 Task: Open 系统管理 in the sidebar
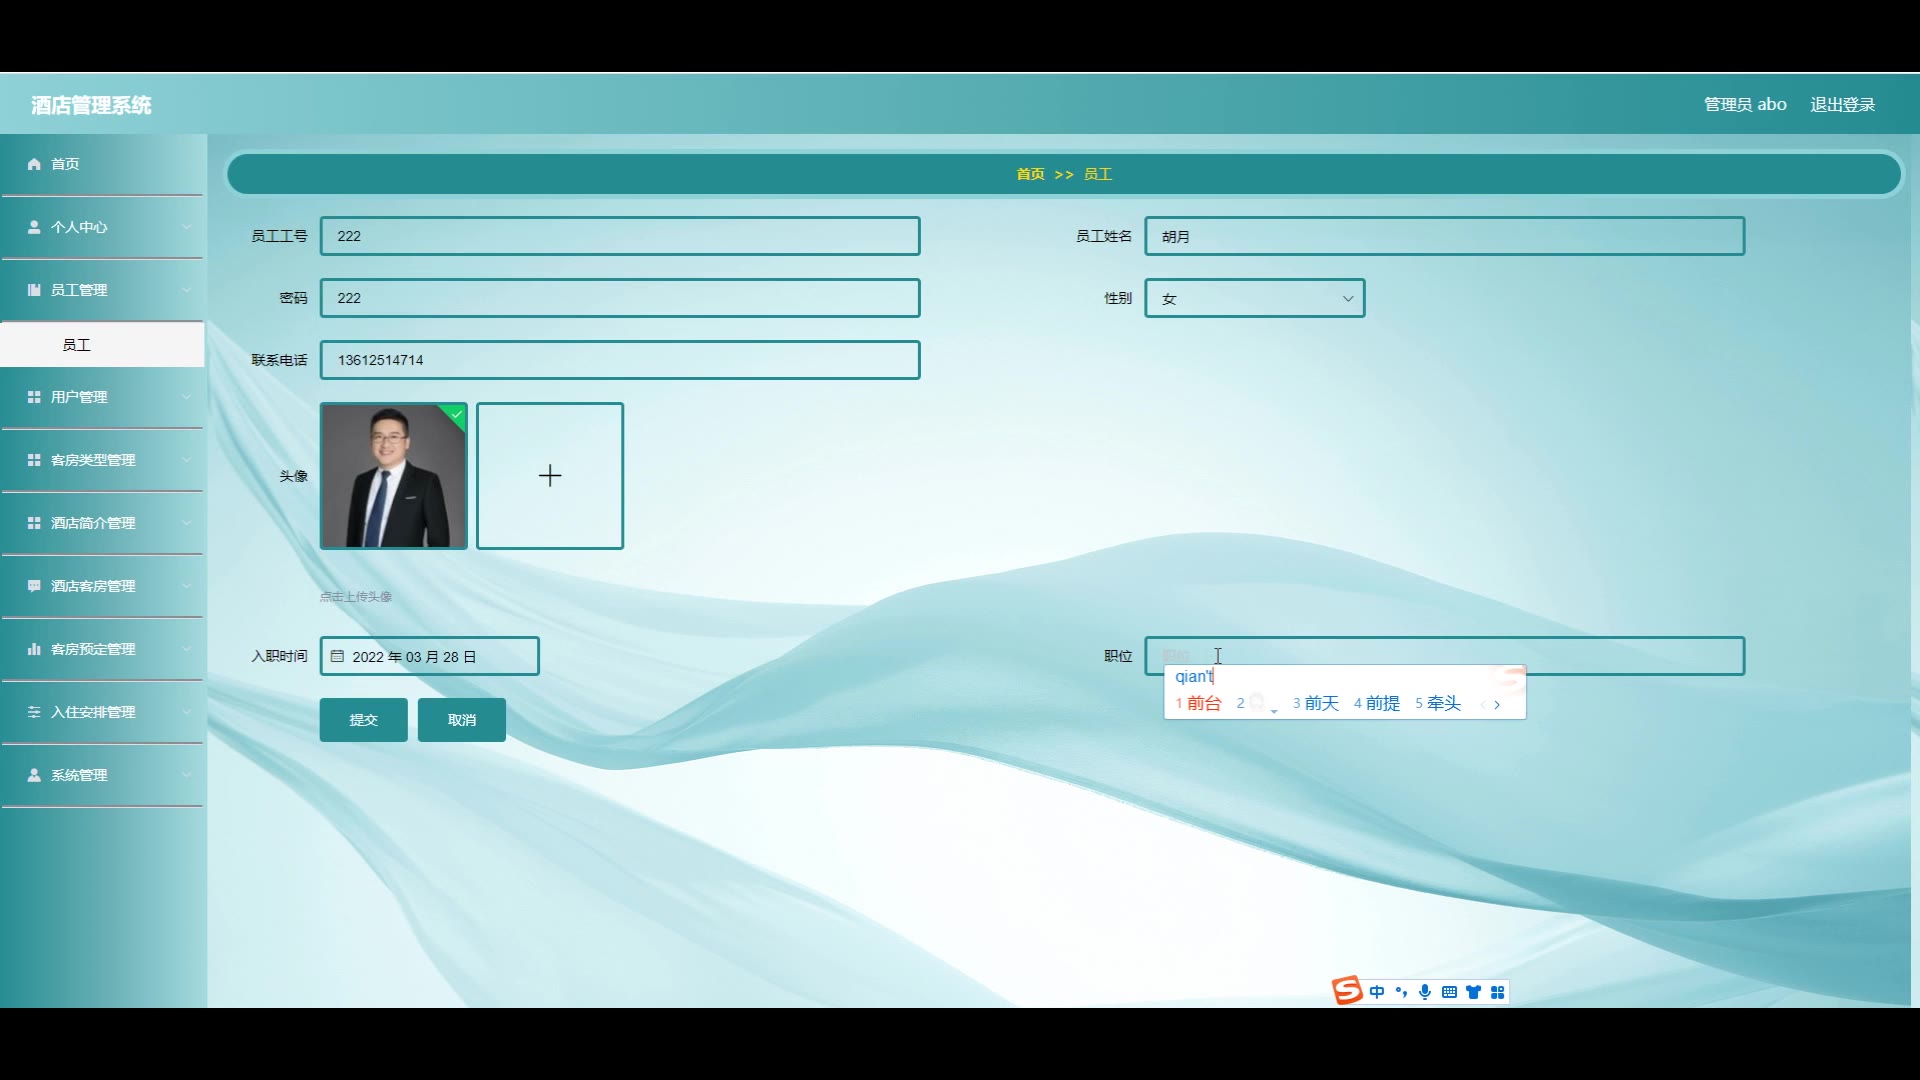pos(102,775)
